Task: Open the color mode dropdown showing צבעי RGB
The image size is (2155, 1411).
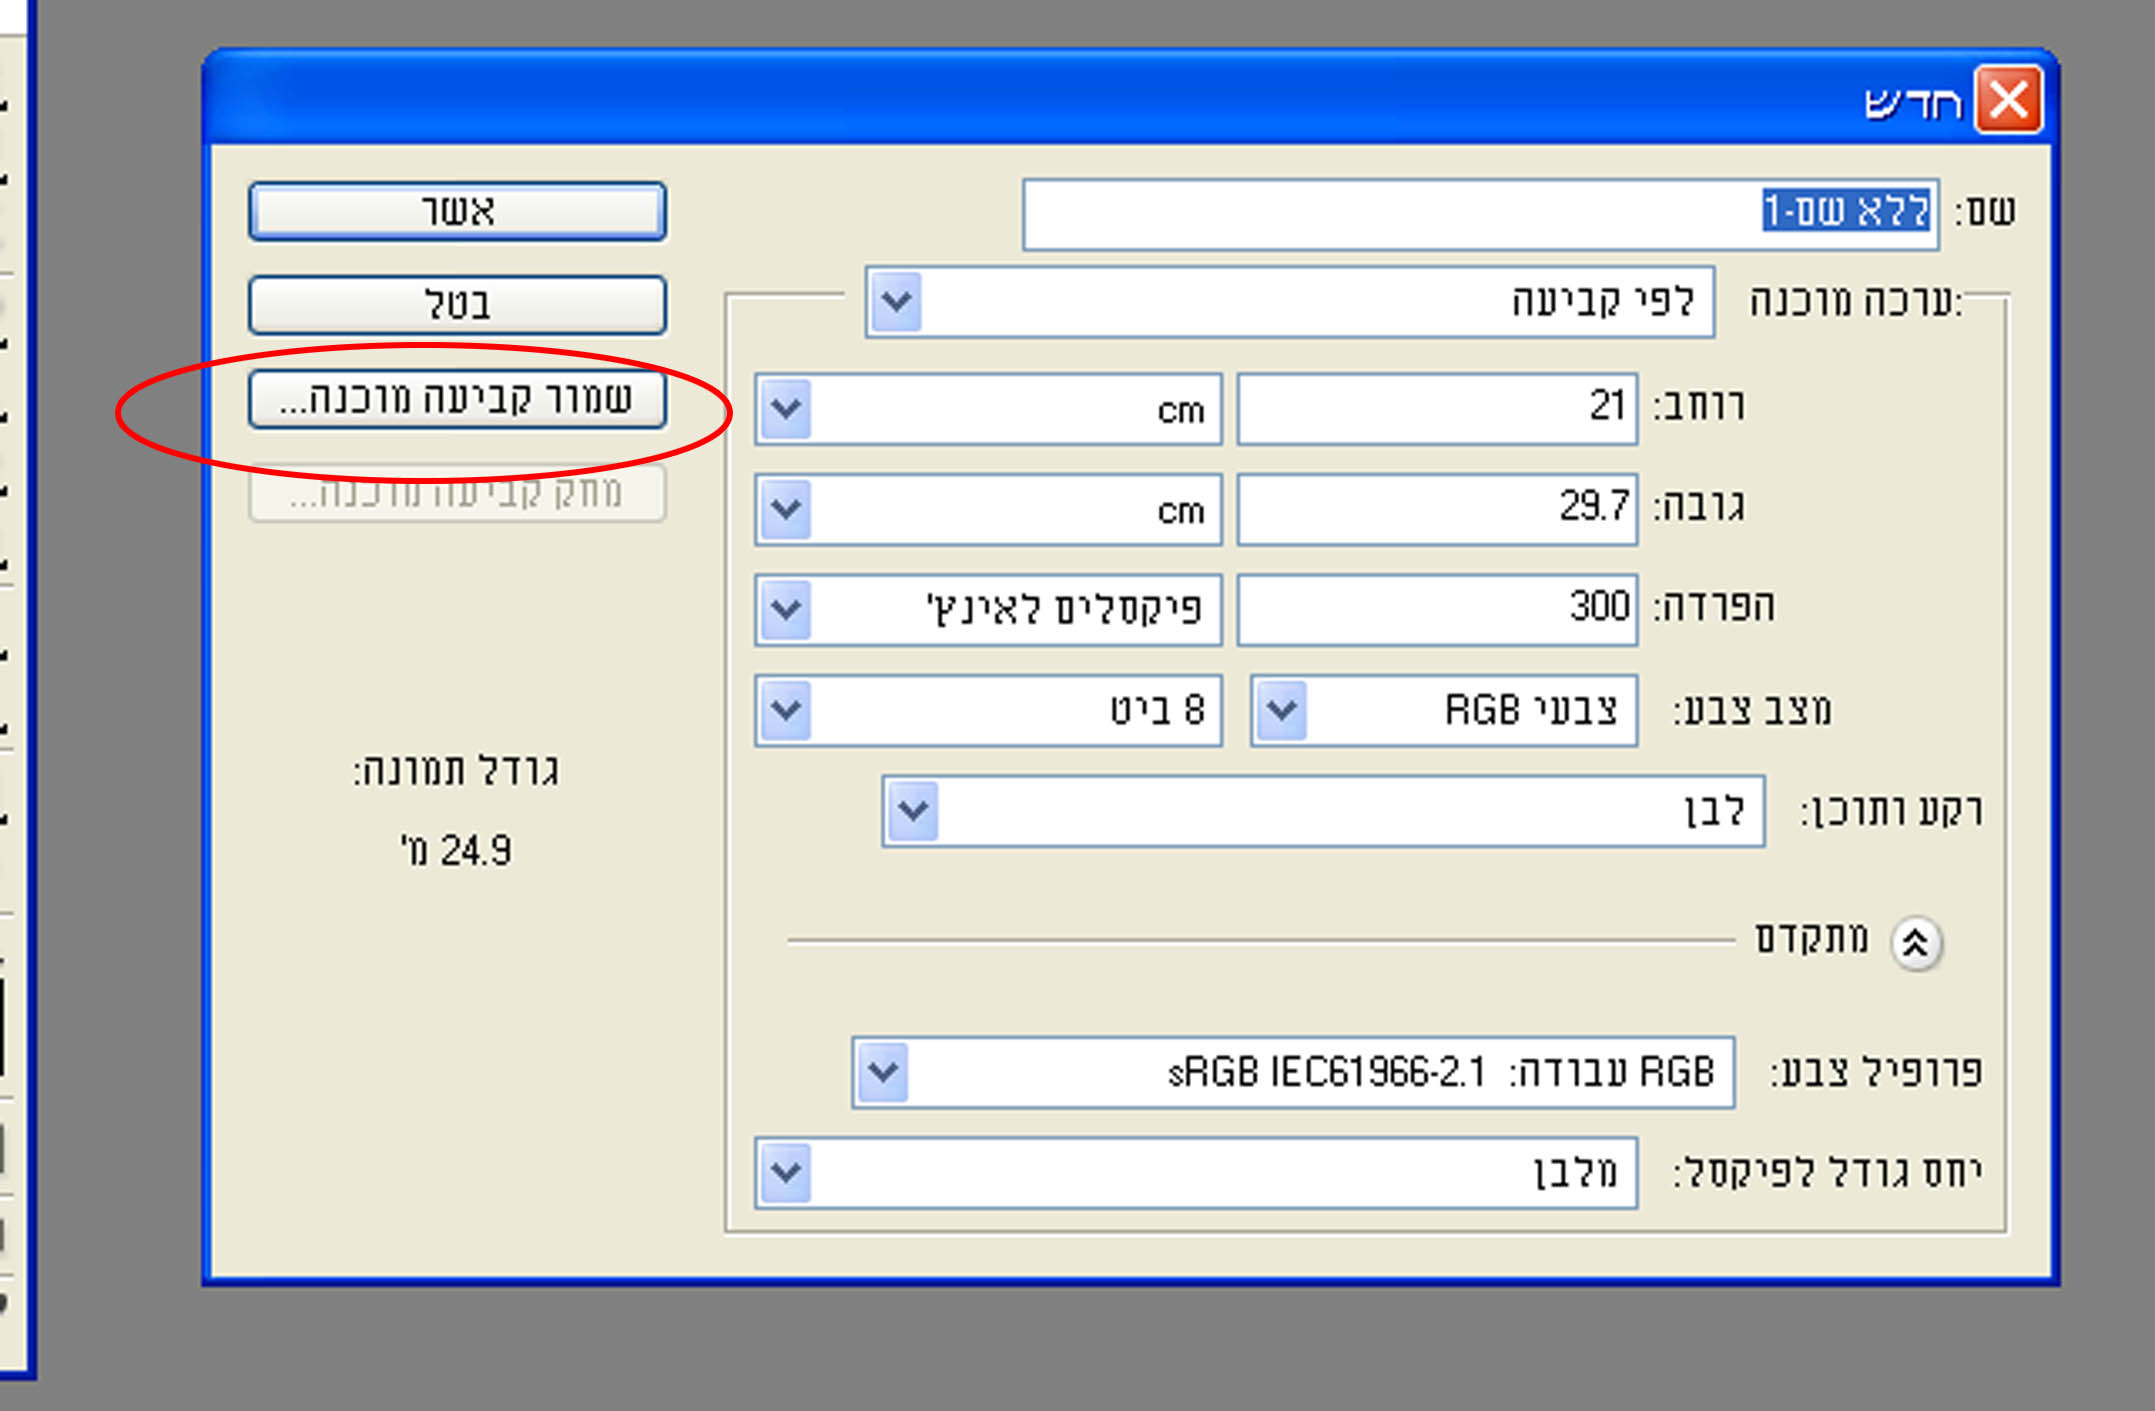Action: tap(1282, 711)
